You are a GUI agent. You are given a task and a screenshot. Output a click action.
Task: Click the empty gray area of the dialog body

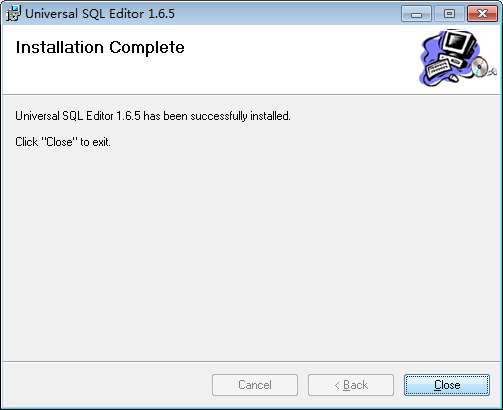251,253
